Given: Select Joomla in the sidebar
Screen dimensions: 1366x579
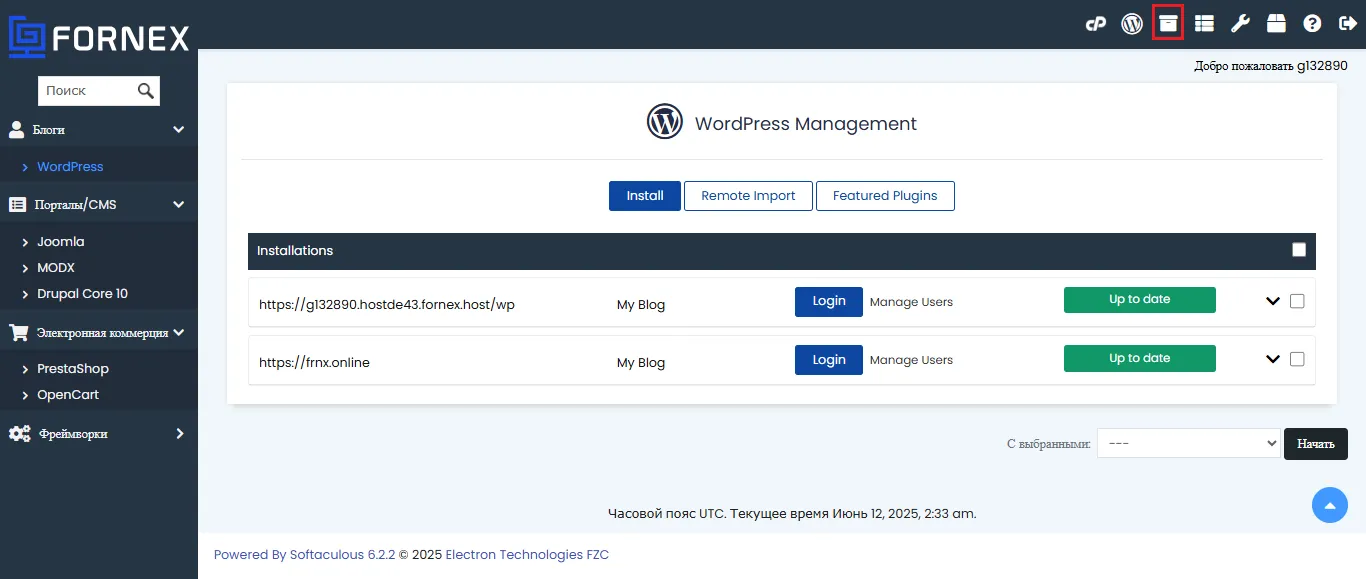Looking at the screenshot, I should pos(61,242).
